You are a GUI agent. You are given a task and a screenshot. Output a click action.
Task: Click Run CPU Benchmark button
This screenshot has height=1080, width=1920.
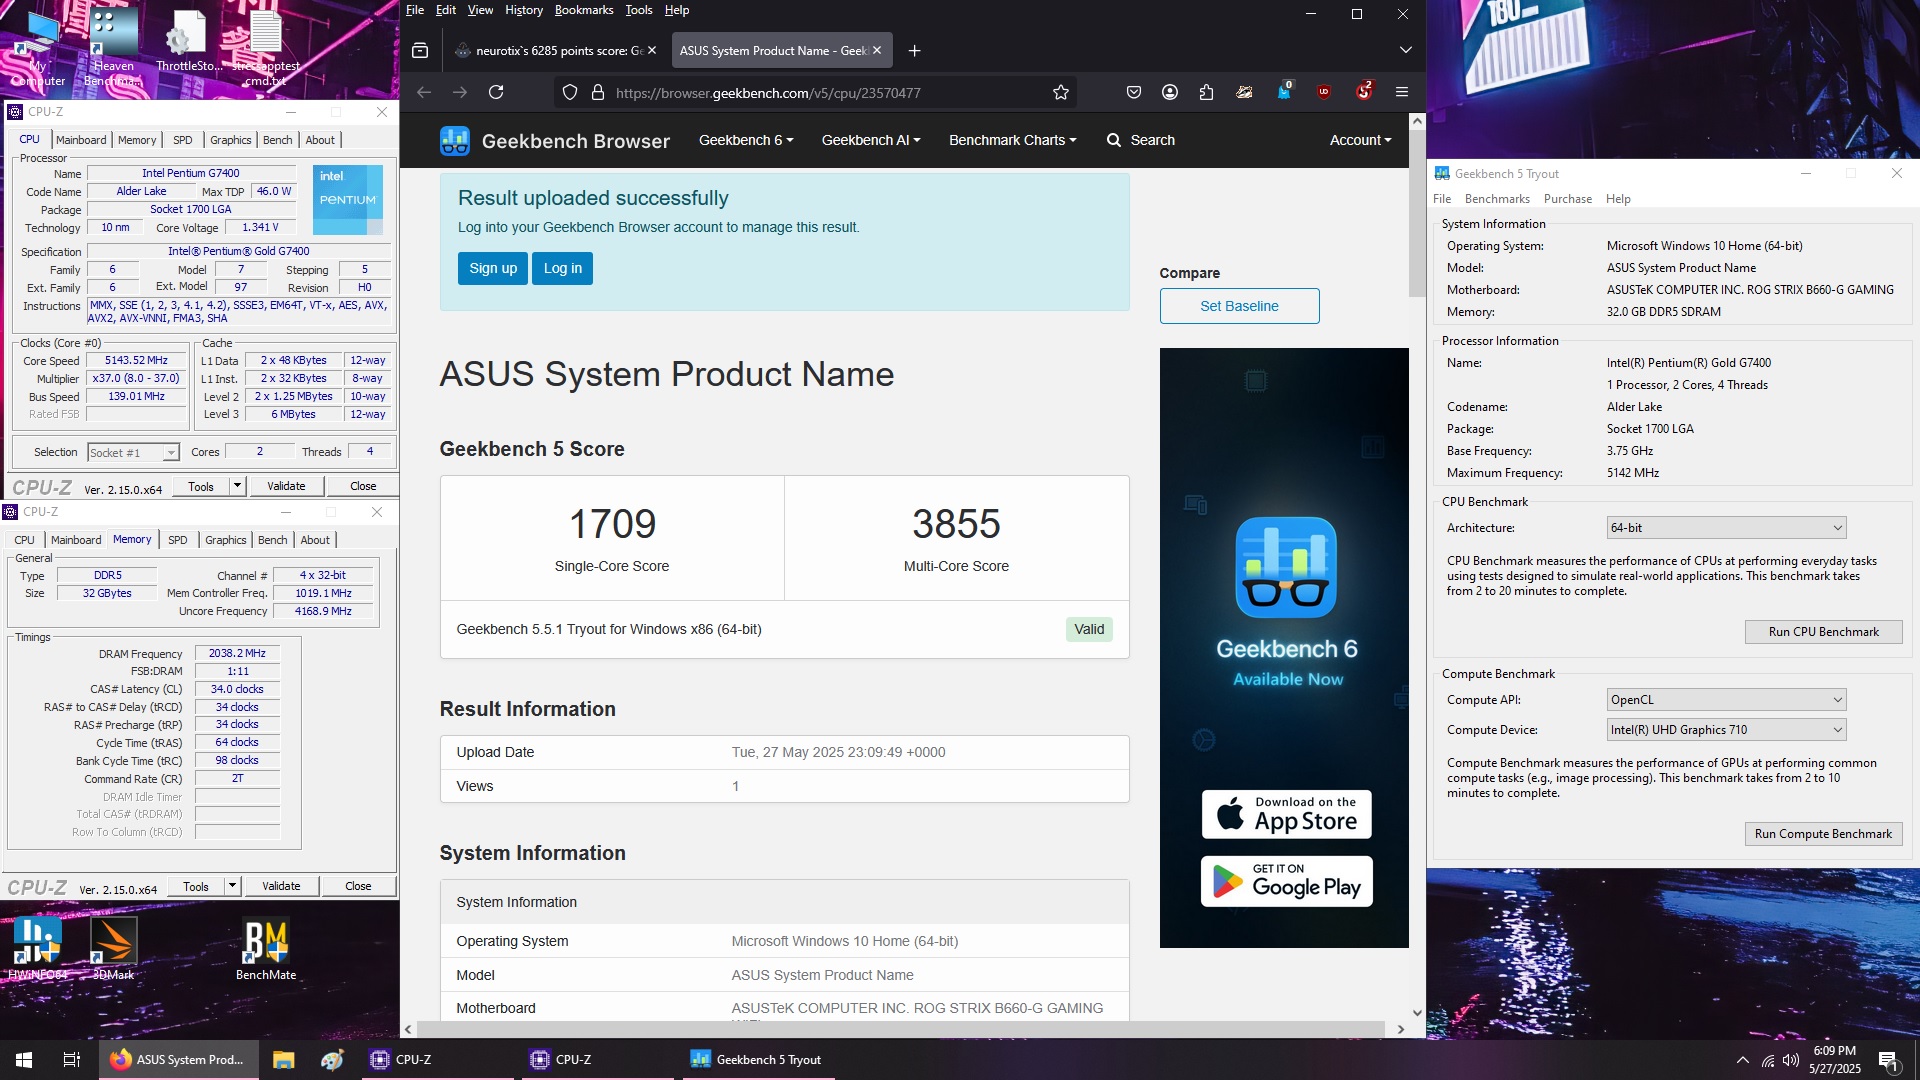[1823, 632]
